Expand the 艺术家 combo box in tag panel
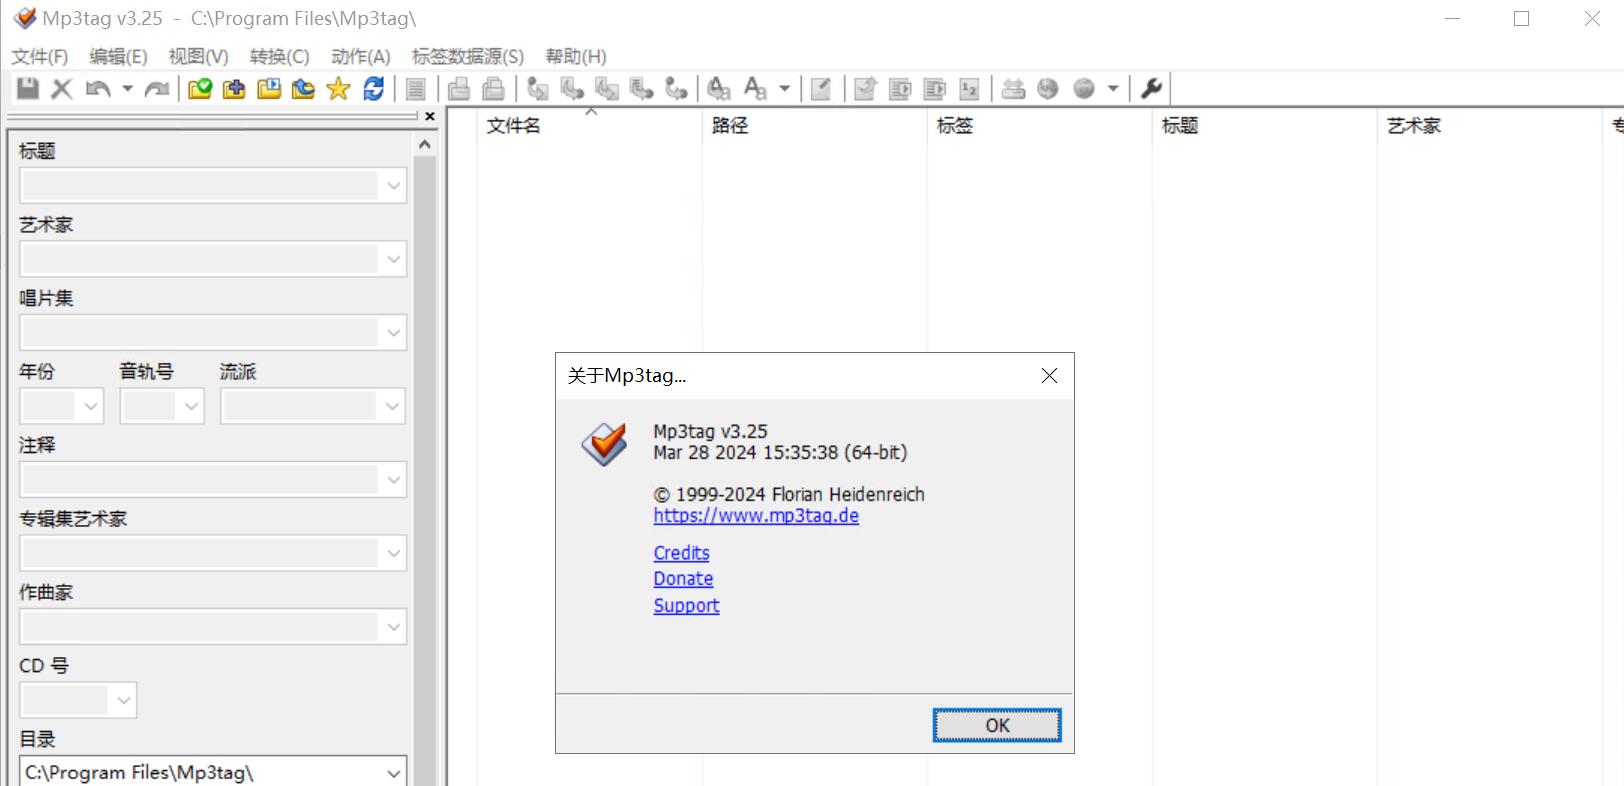 [393, 259]
